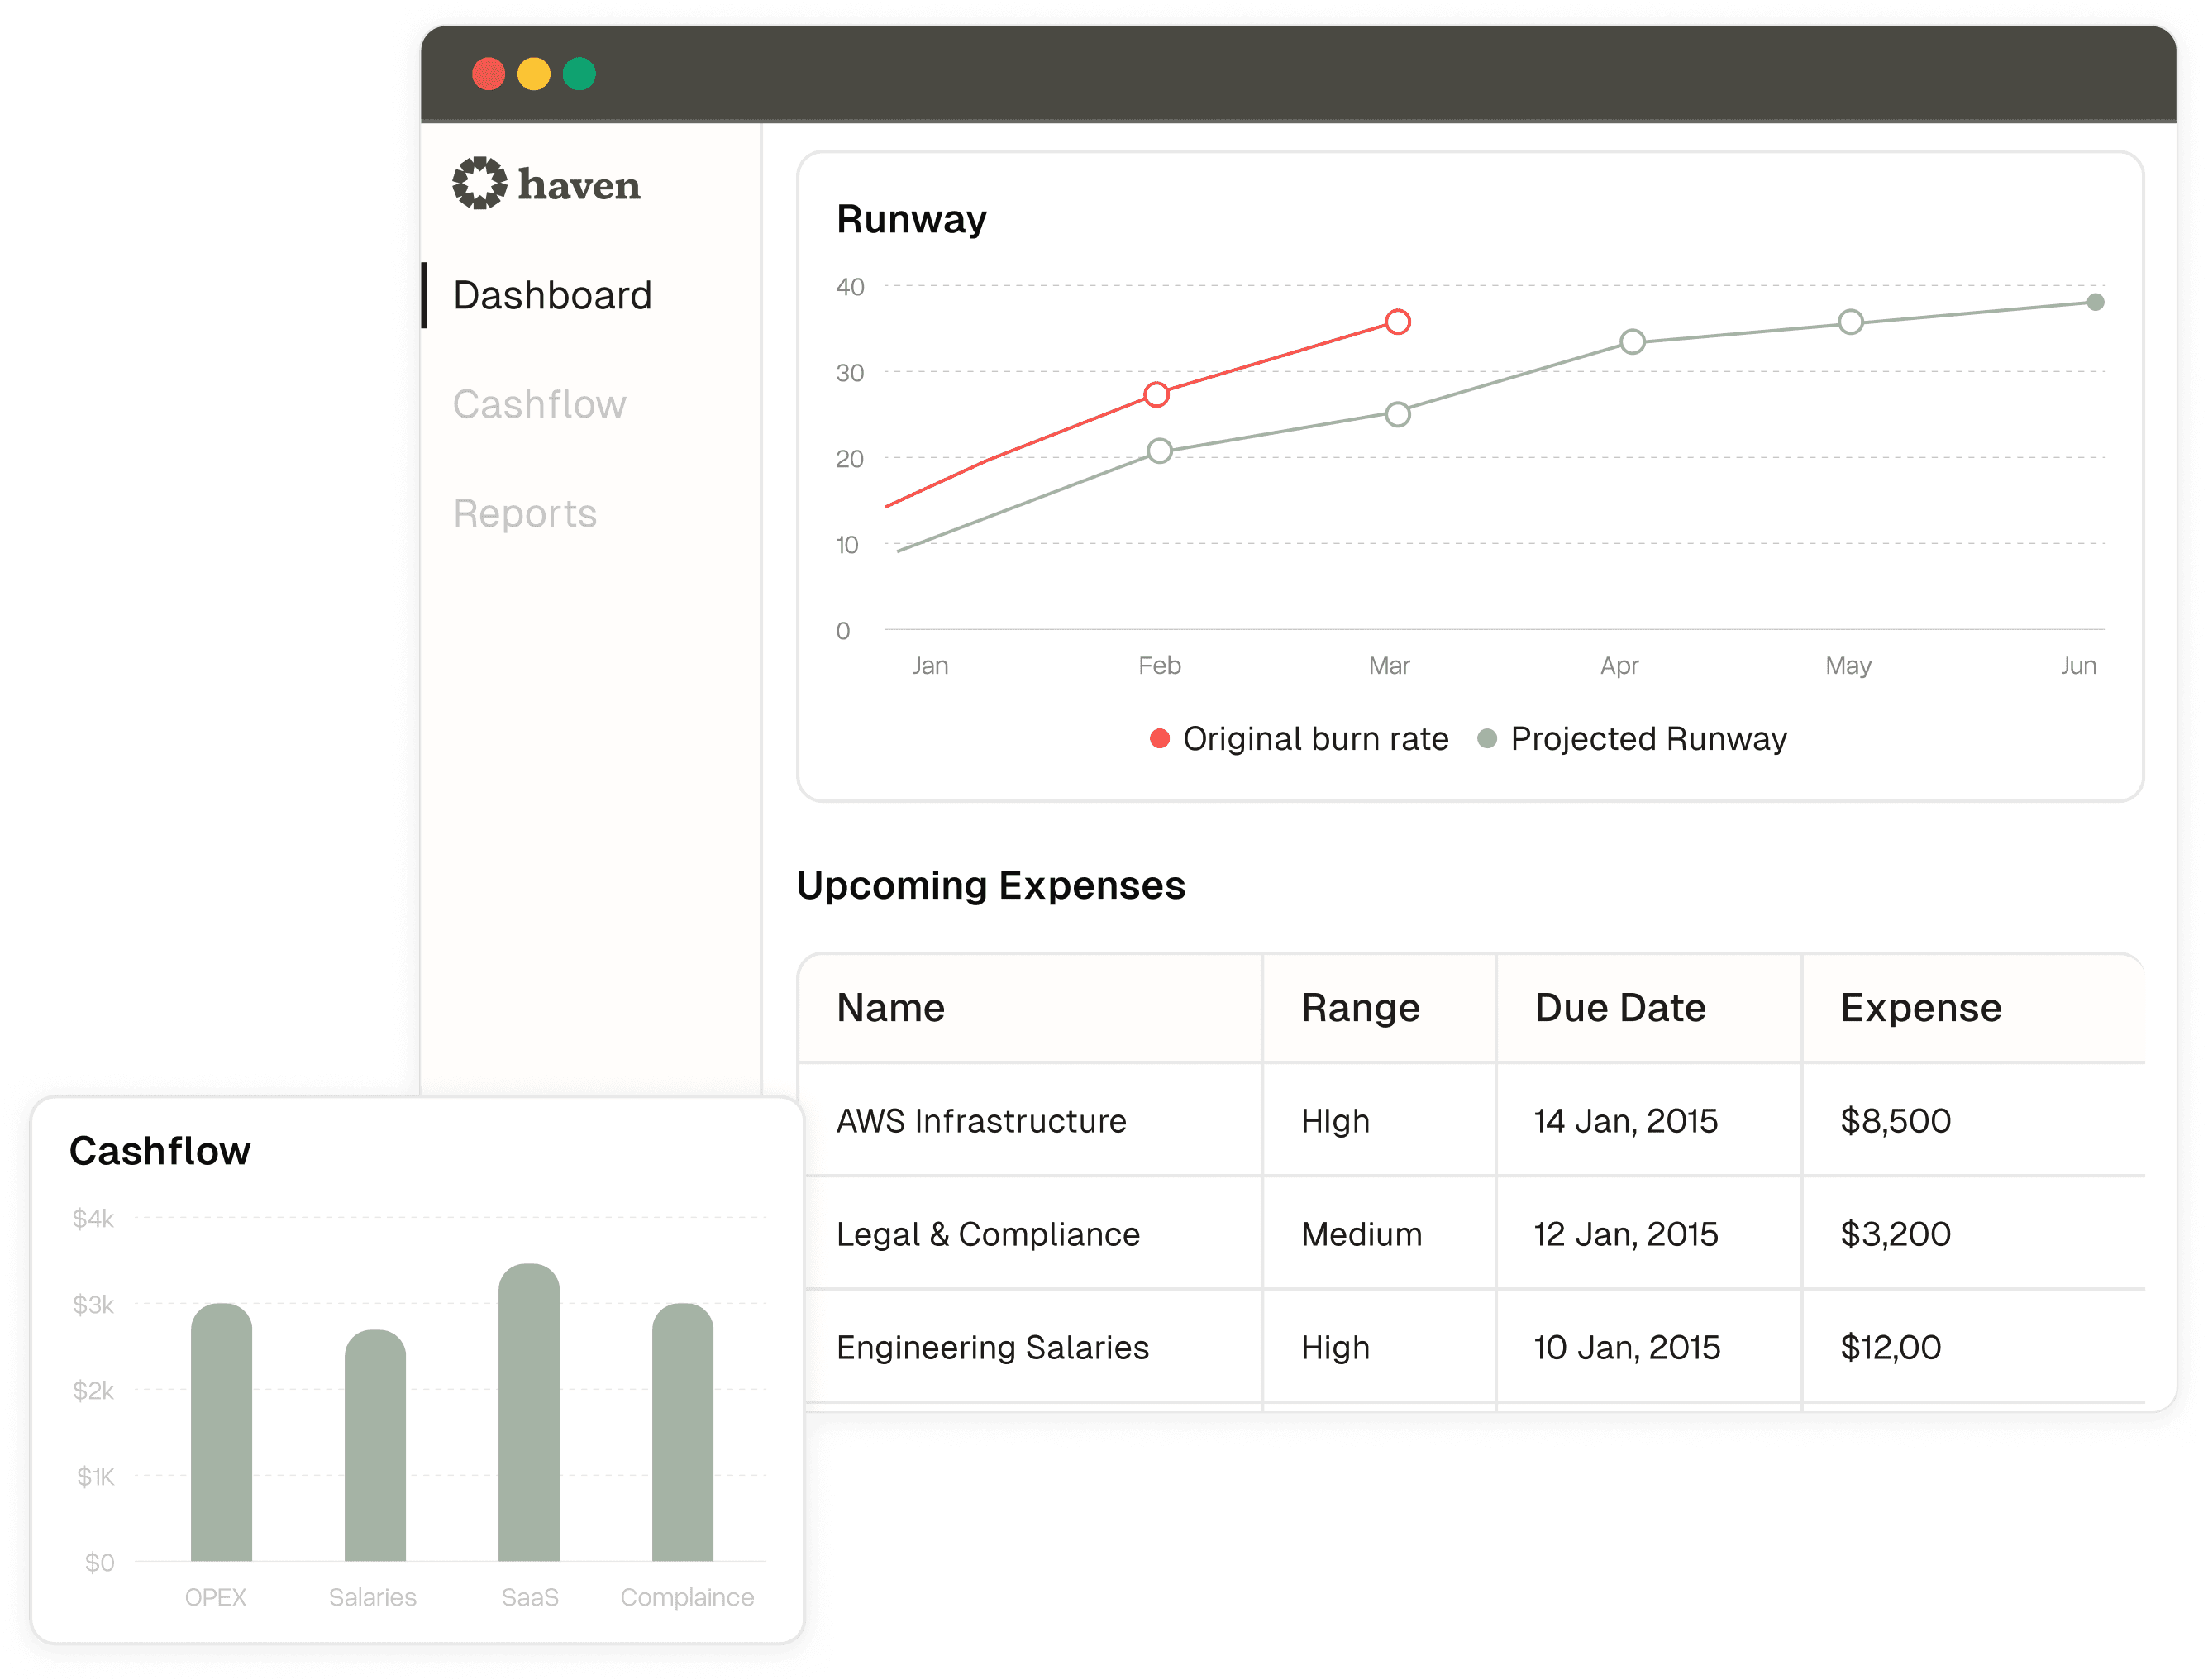Image resolution: width=2208 pixels, height=1680 pixels.
Task: Click the red window close dot
Action: click(488, 74)
